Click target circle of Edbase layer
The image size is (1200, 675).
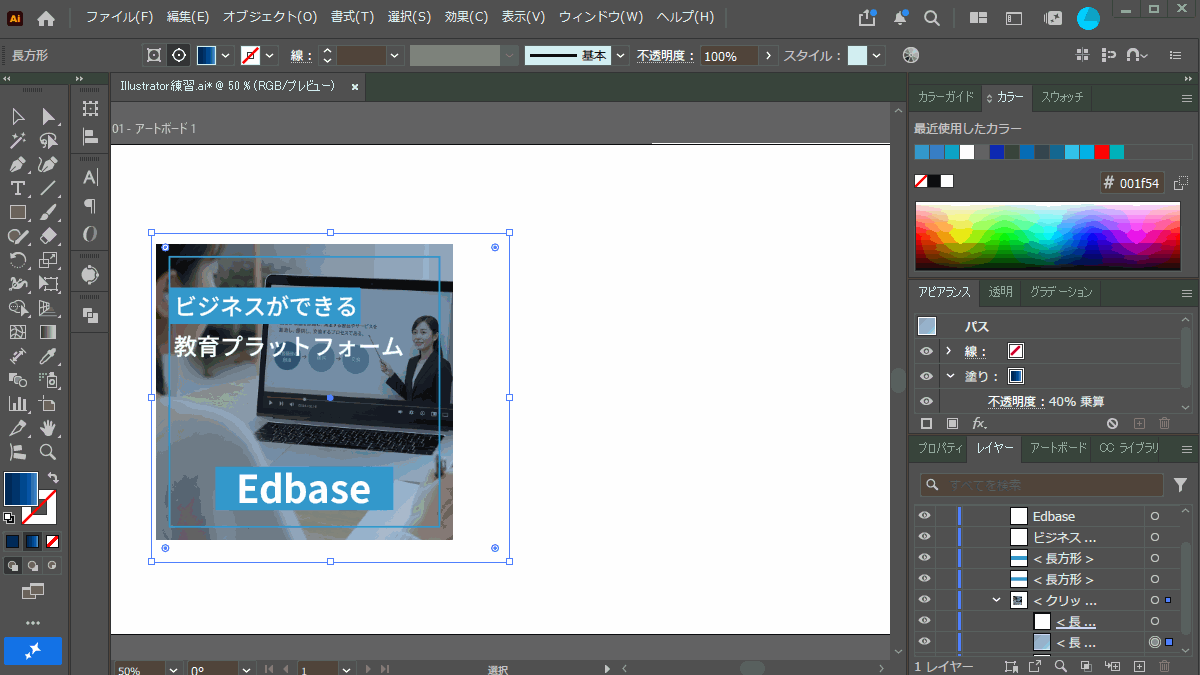(x=1155, y=516)
